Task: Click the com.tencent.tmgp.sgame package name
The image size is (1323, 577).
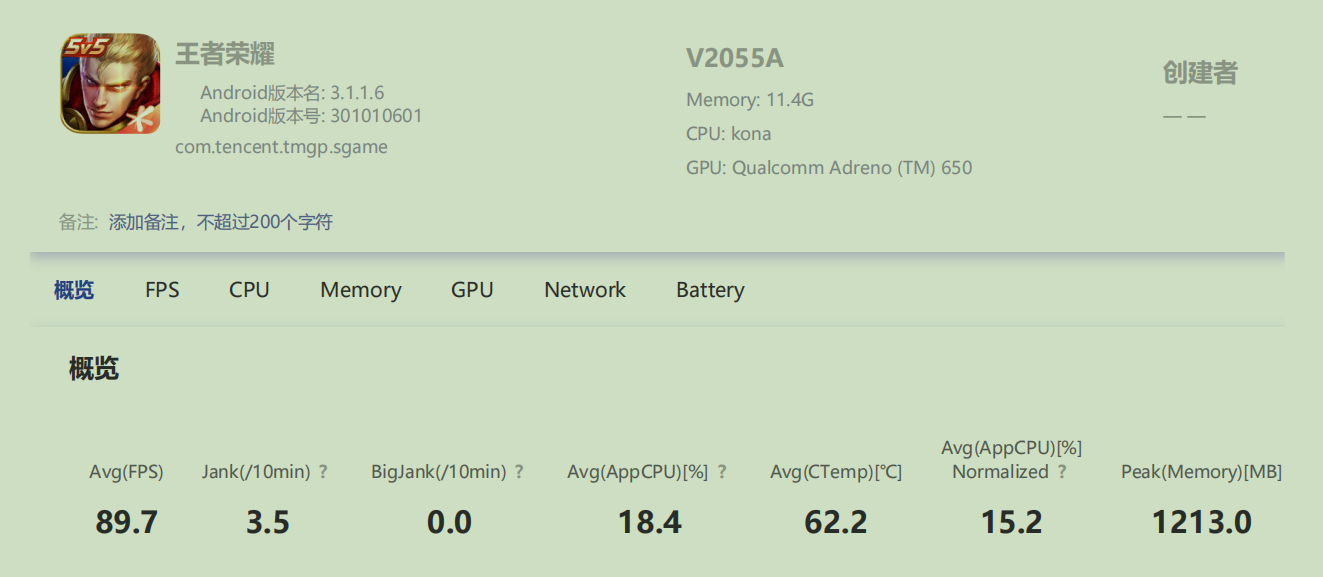Action: coord(281,147)
